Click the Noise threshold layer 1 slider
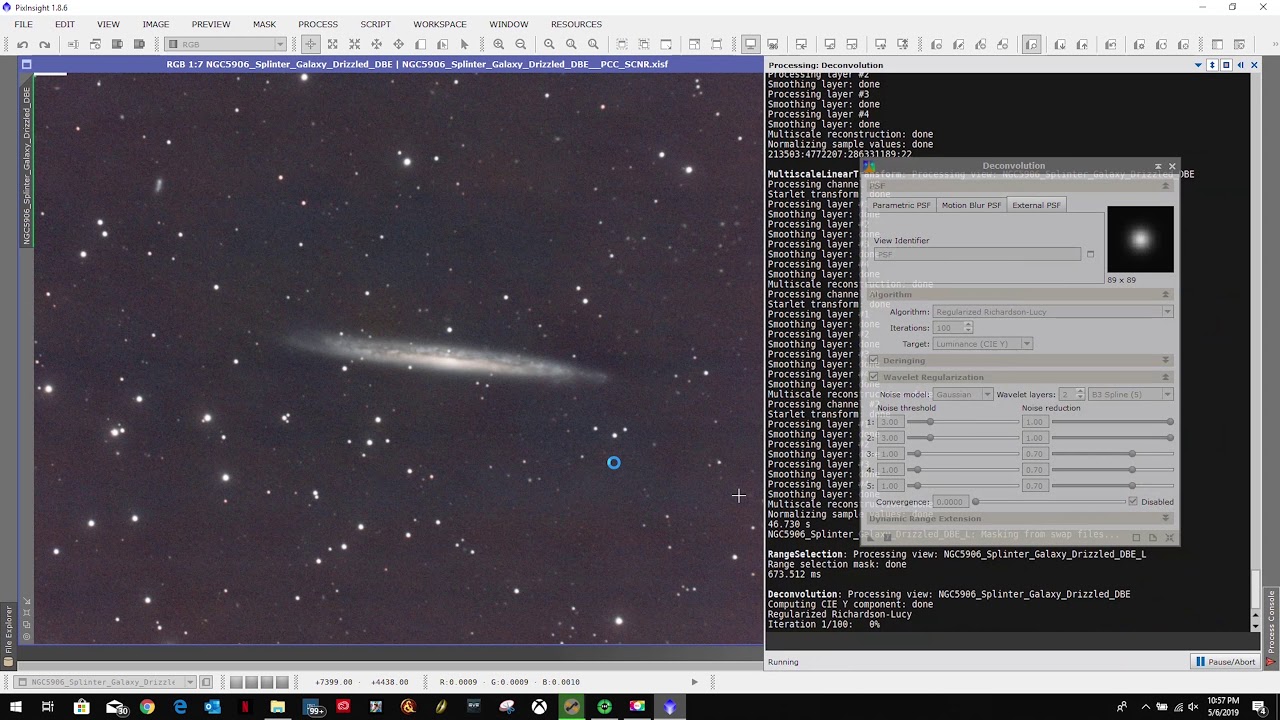 click(x=965, y=422)
